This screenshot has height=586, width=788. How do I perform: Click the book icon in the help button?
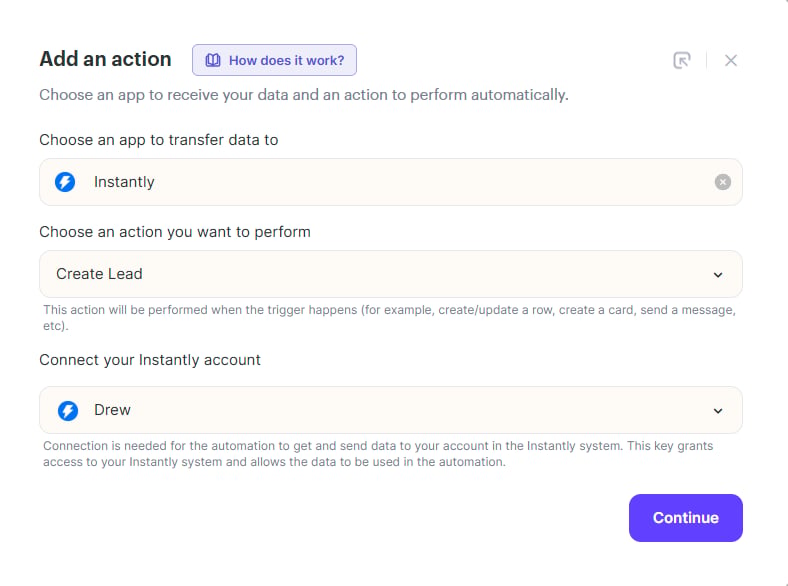coord(213,60)
